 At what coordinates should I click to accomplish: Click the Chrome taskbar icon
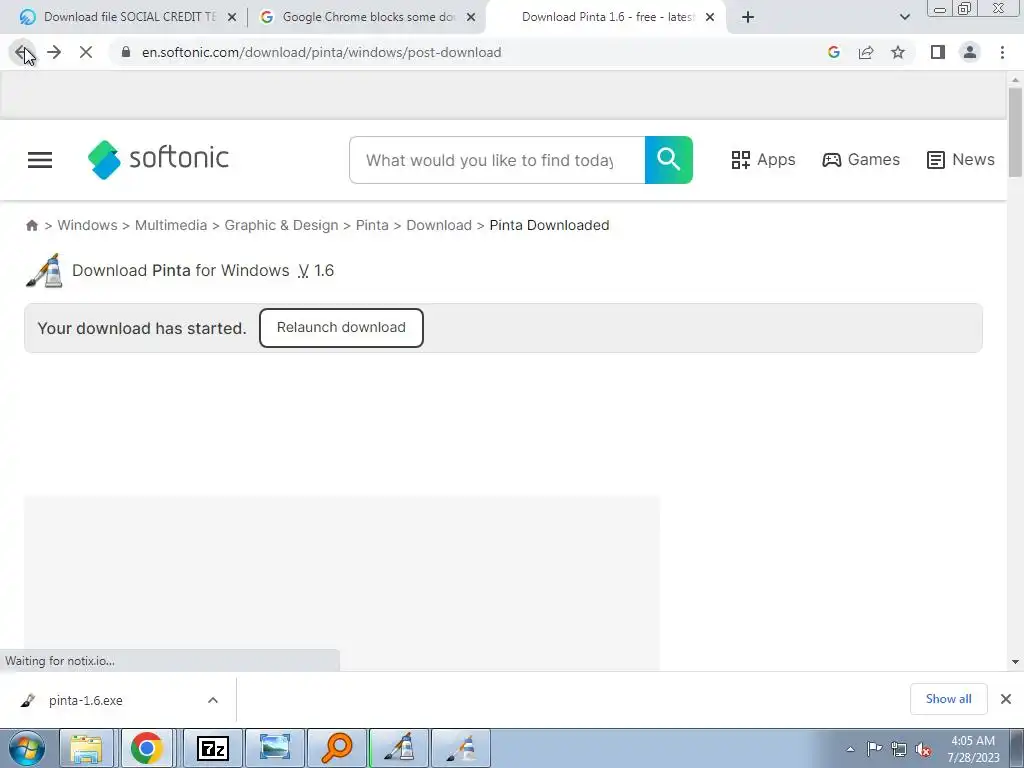click(147, 748)
